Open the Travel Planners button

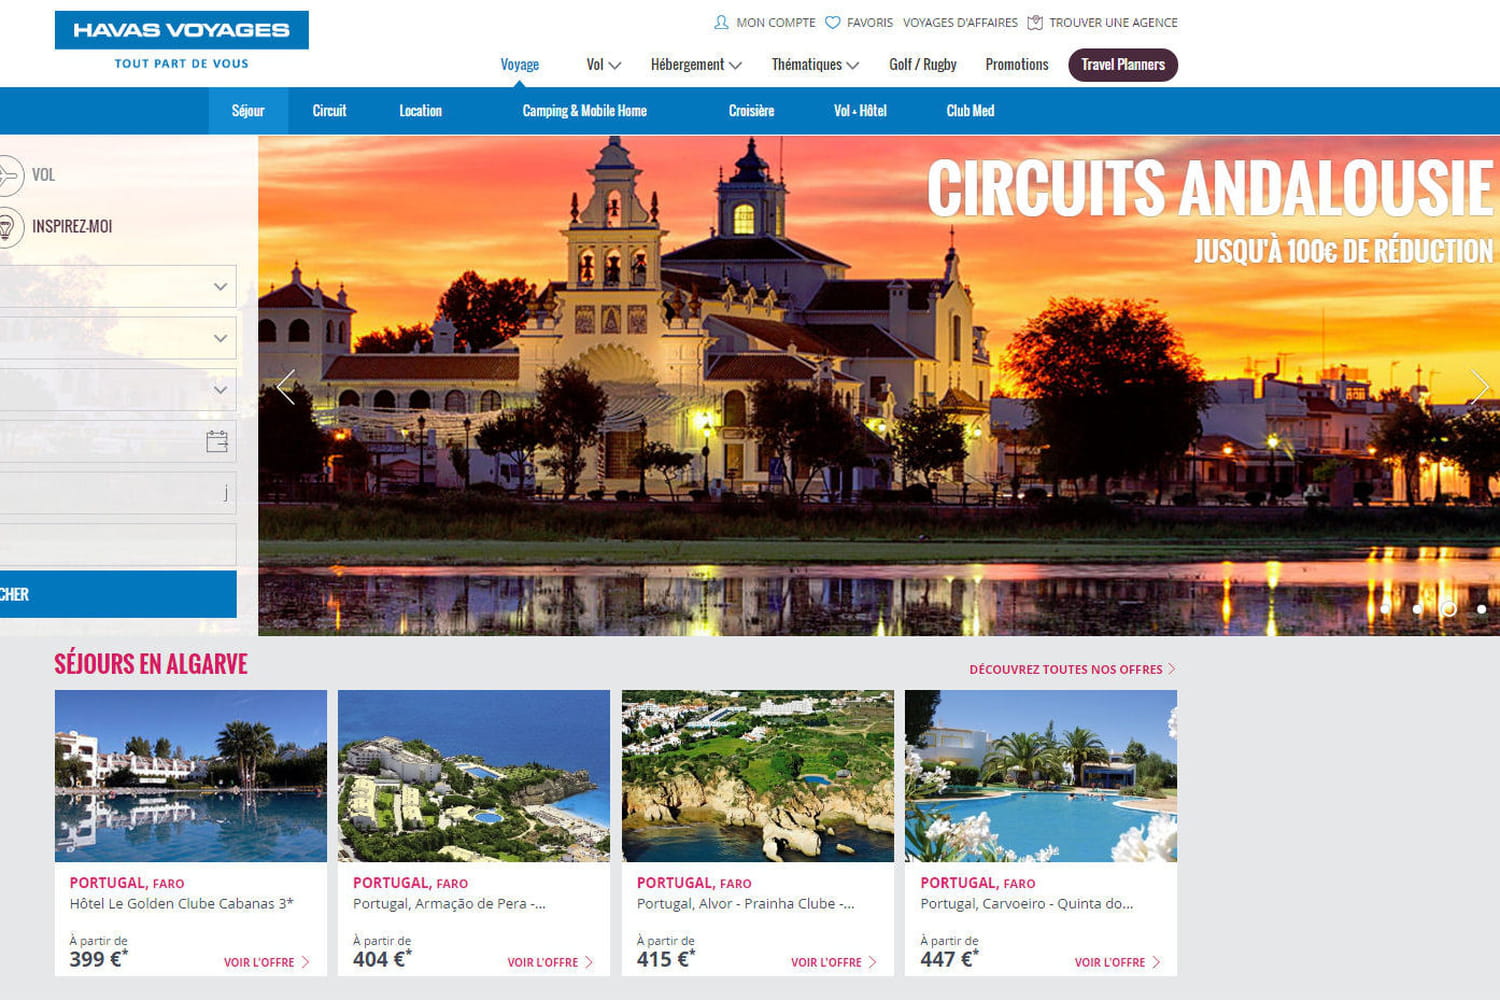[1123, 65]
